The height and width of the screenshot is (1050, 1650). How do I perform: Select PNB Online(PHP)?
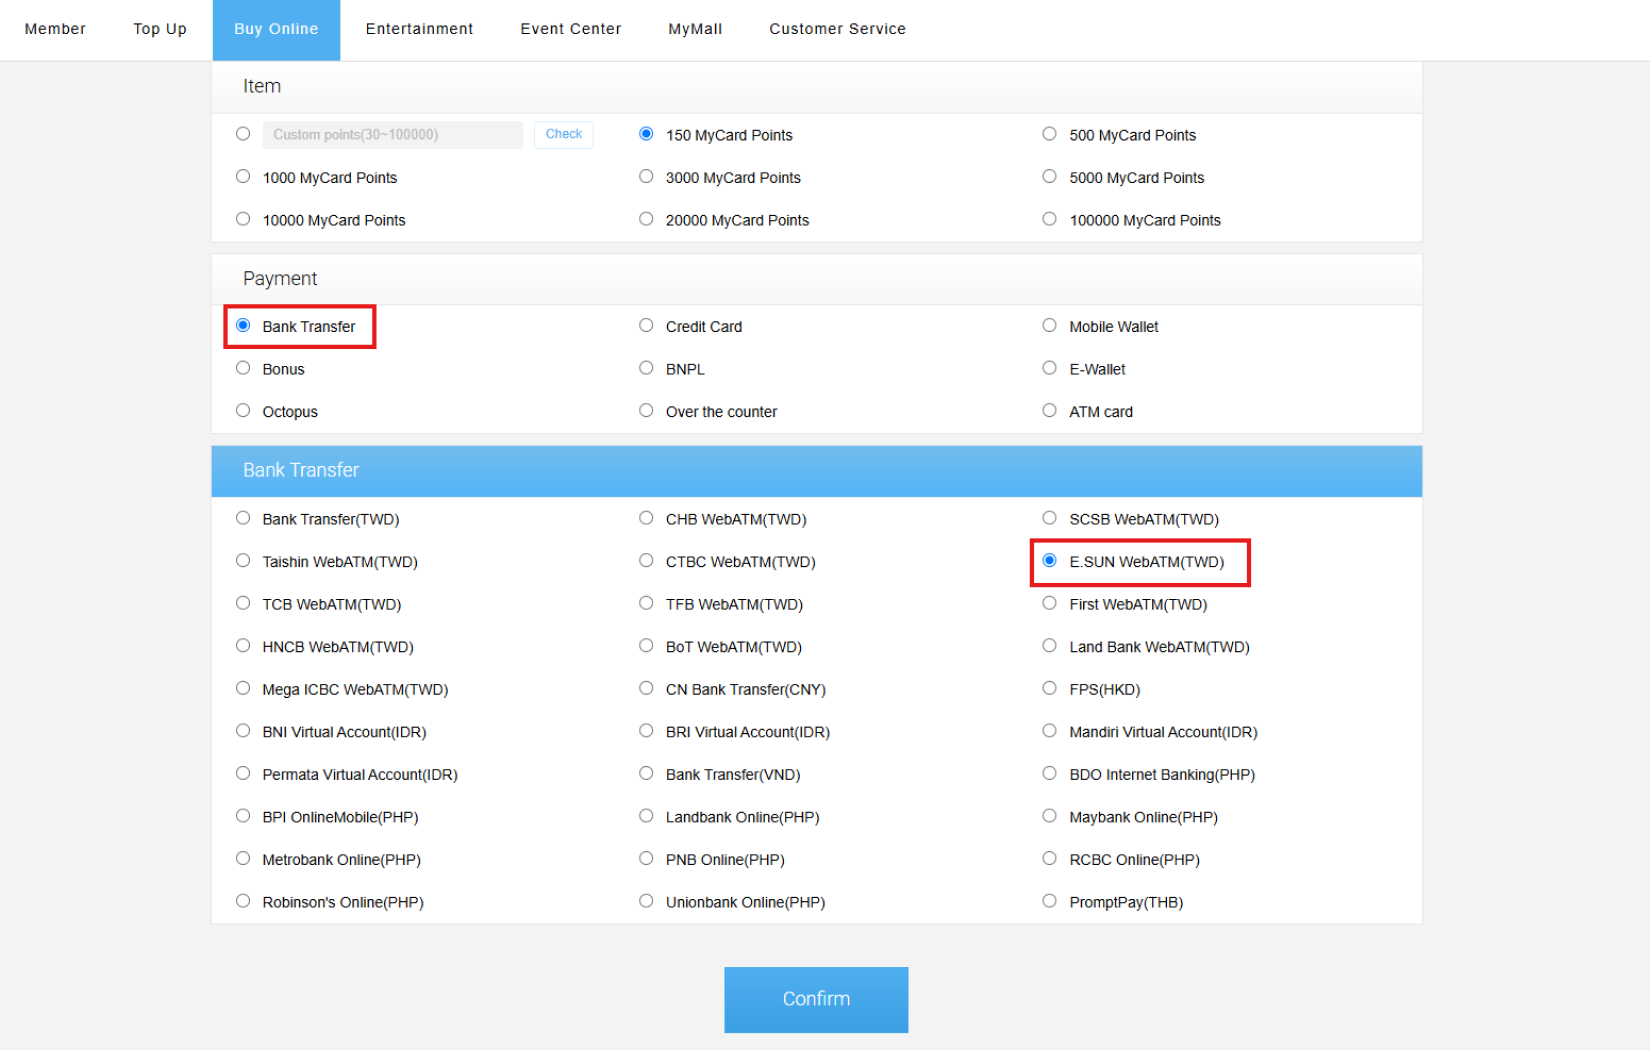pos(646,858)
